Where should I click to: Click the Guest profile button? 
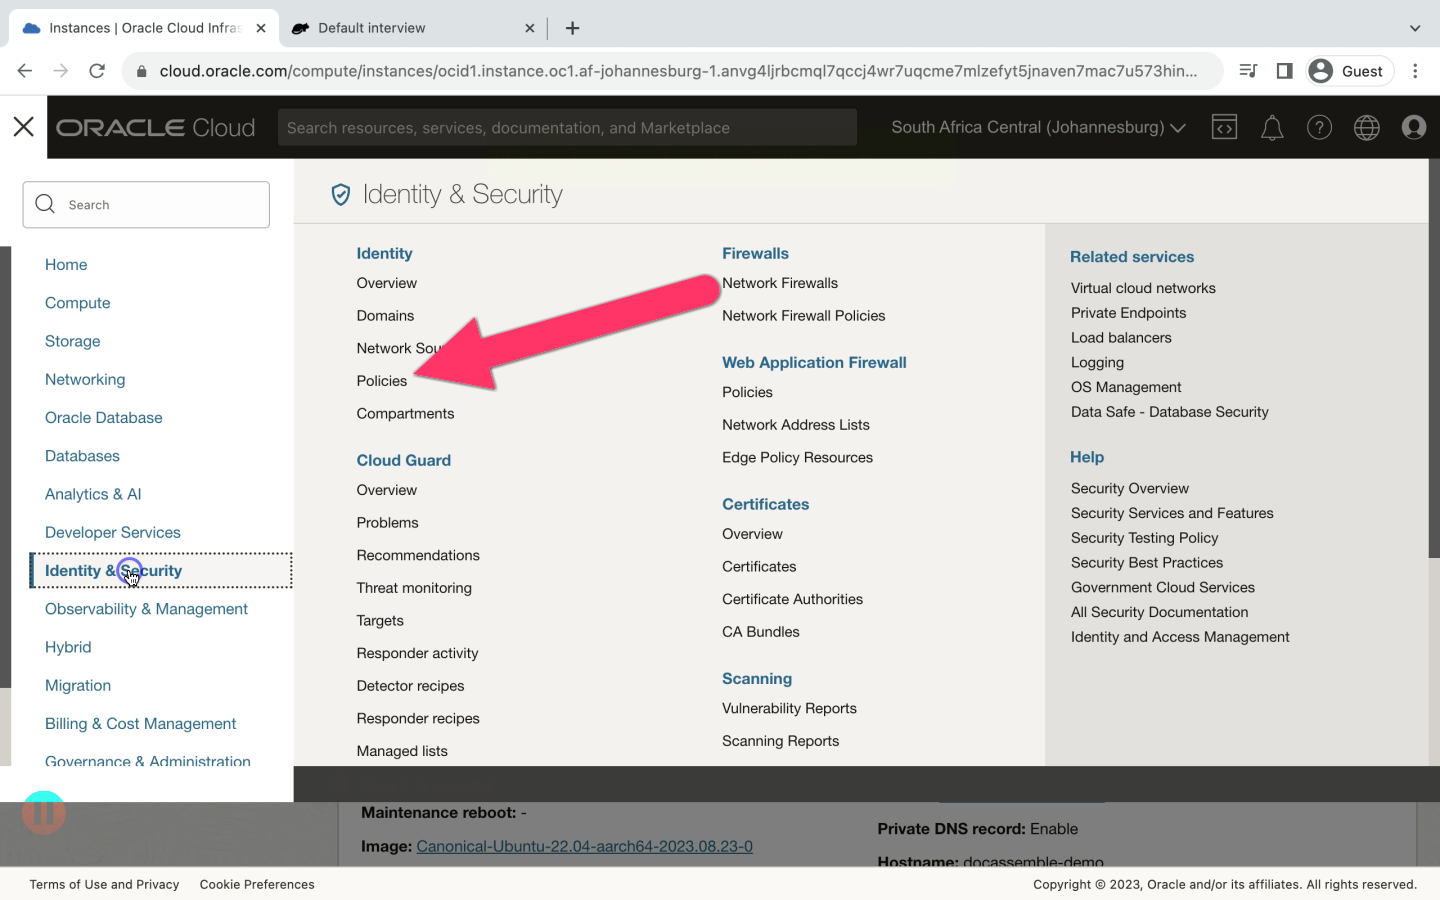point(1349,71)
